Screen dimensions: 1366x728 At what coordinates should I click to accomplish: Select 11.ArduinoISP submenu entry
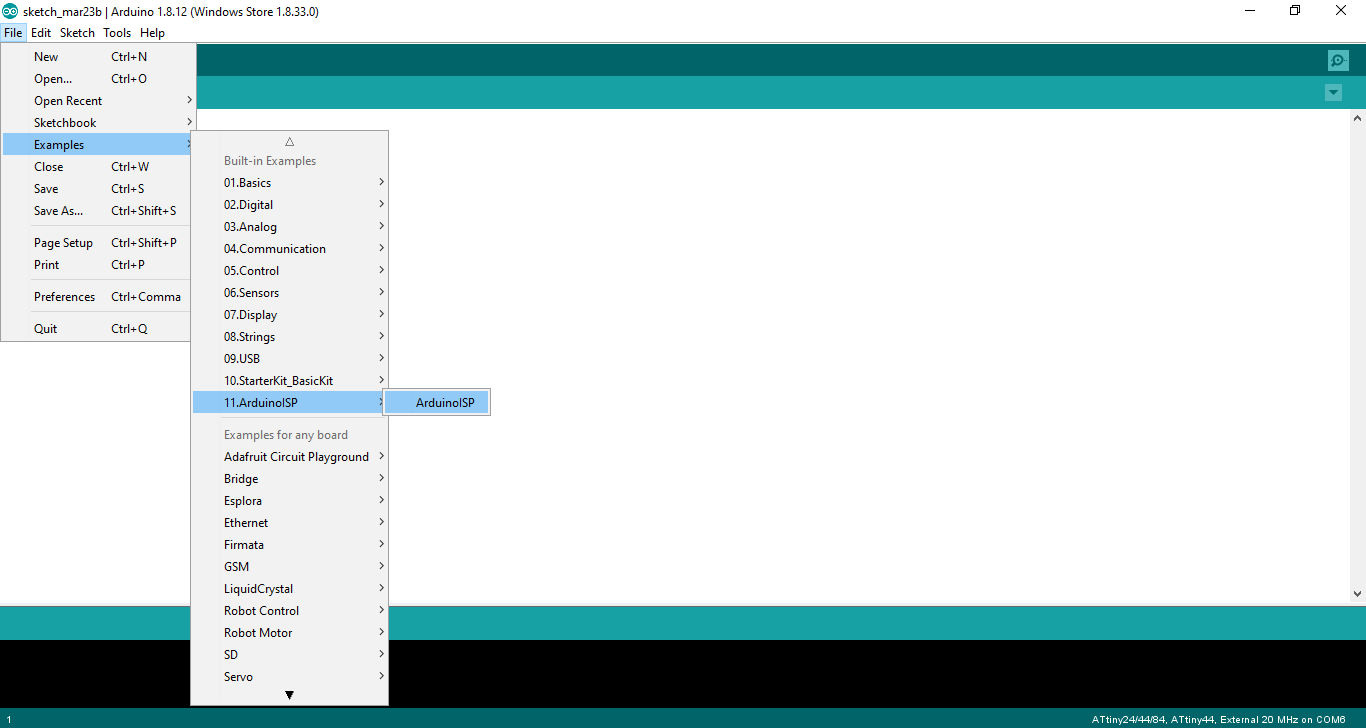pyautogui.click(x=290, y=403)
